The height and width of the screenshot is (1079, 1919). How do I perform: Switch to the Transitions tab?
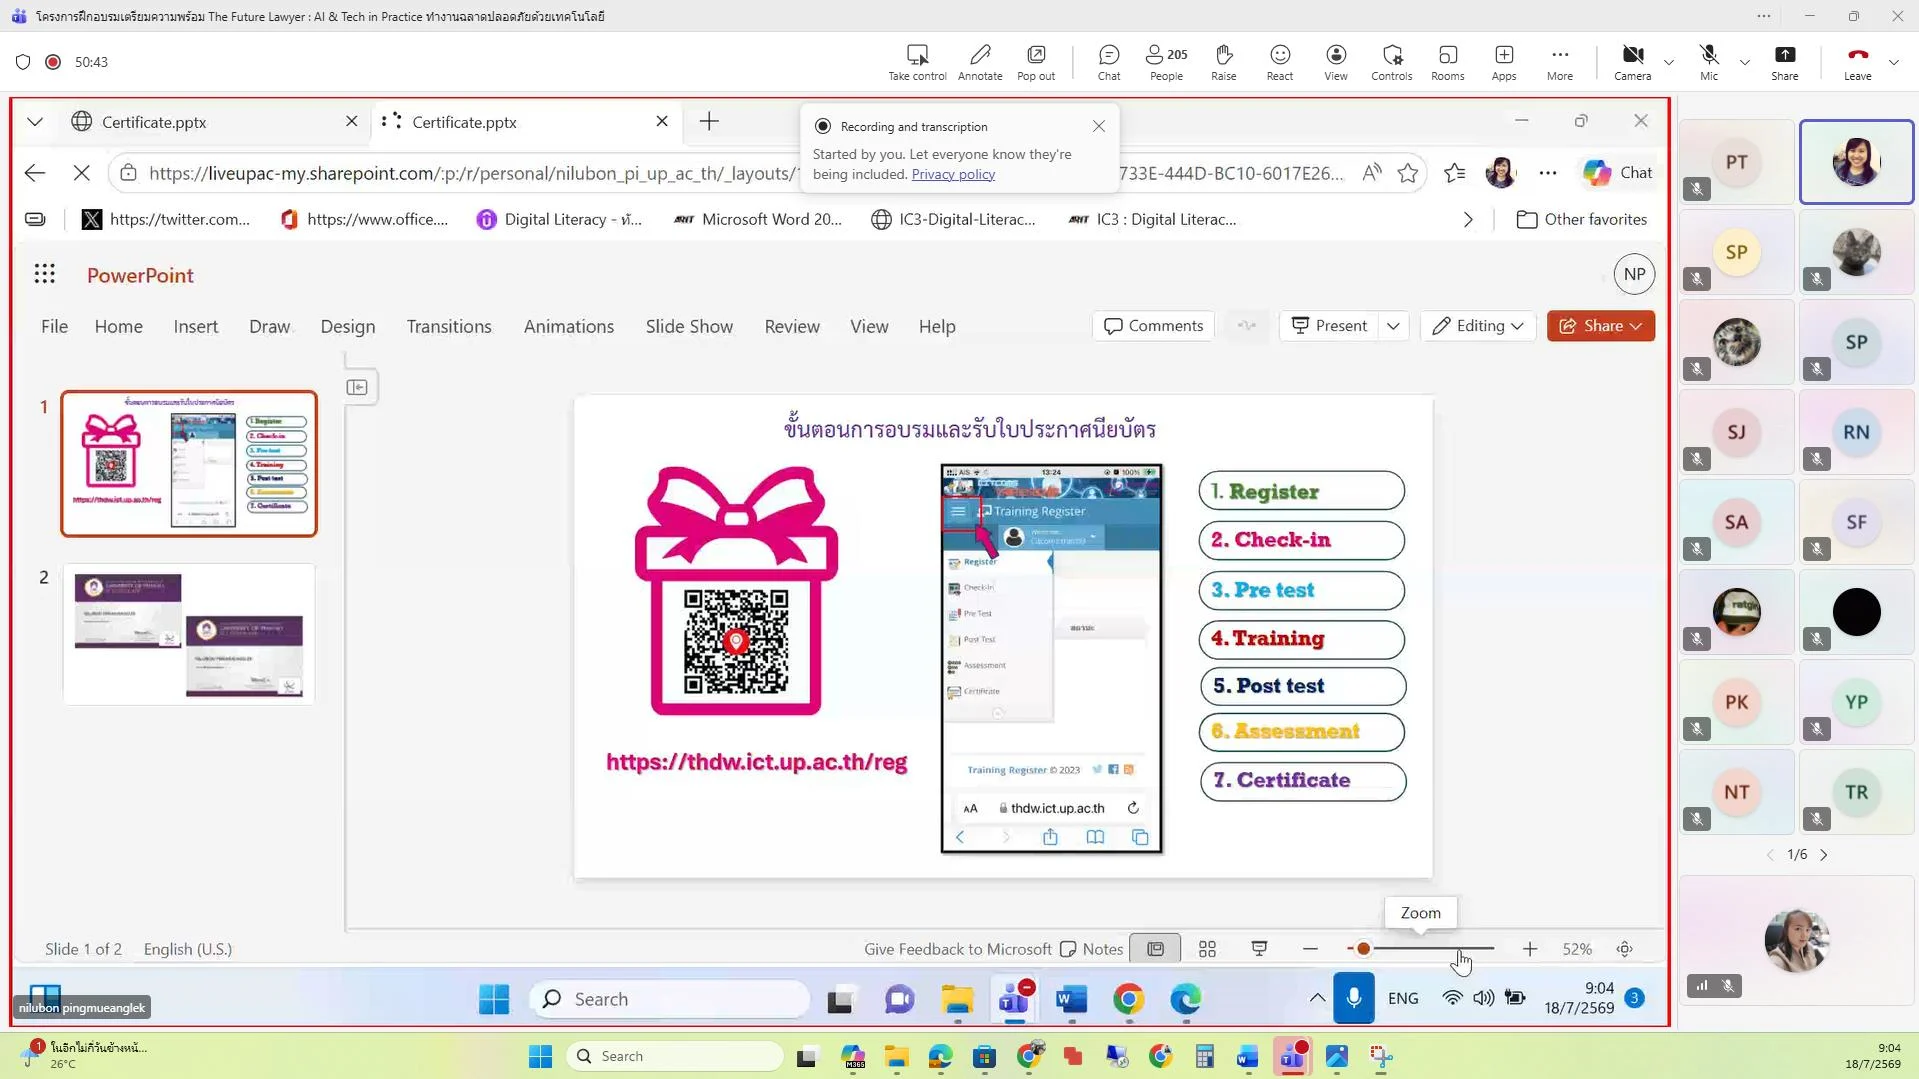[x=449, y=327]
